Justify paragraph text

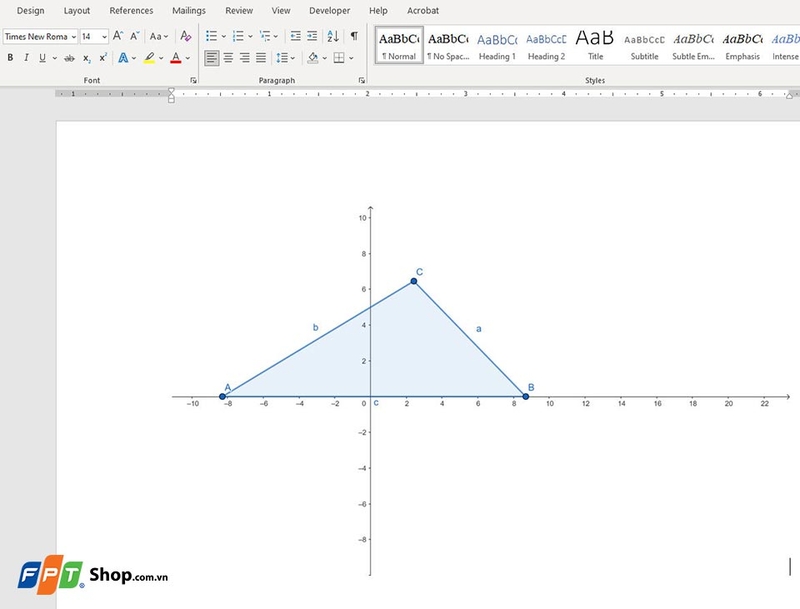[x=261, y=58]
